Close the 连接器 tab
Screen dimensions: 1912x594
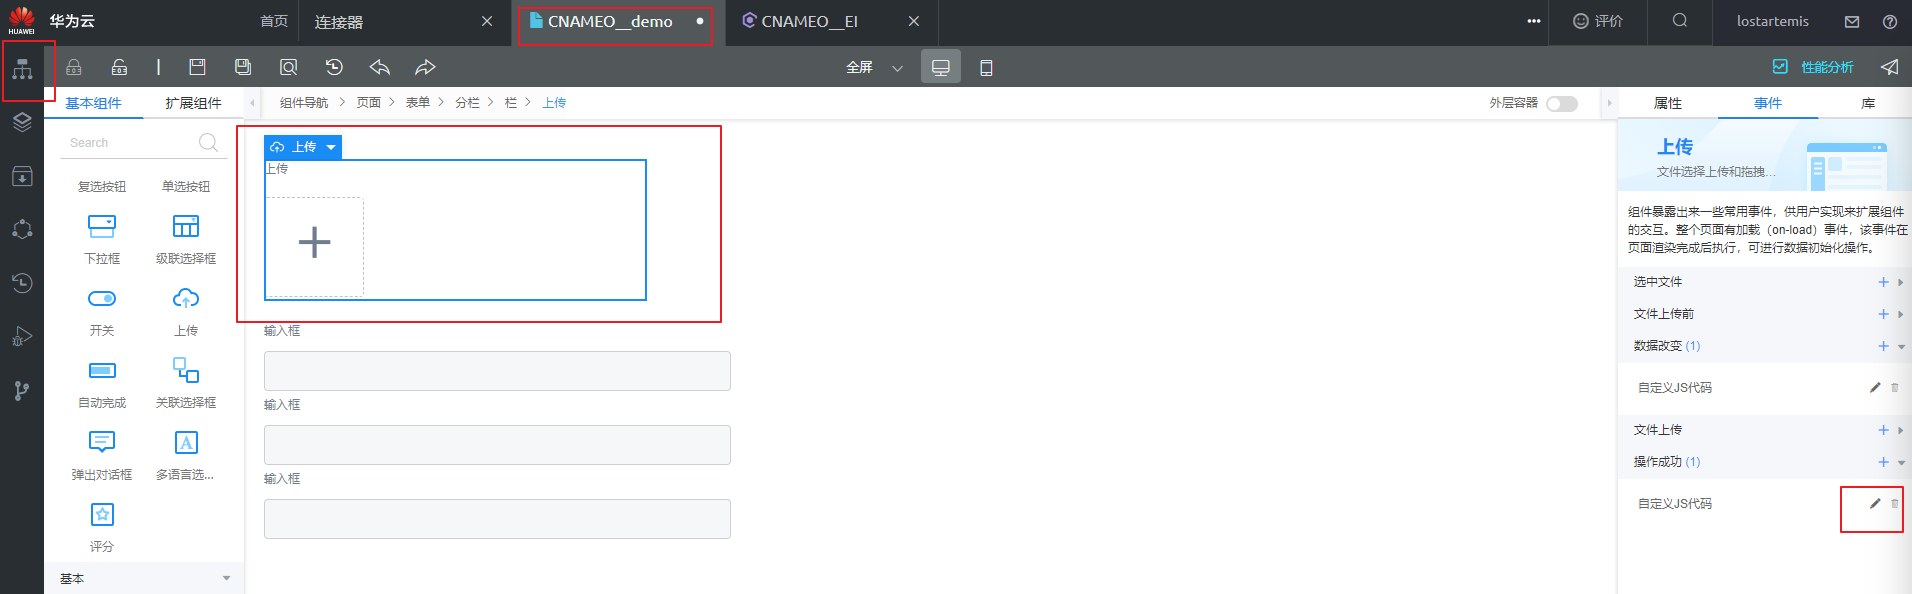487,21
